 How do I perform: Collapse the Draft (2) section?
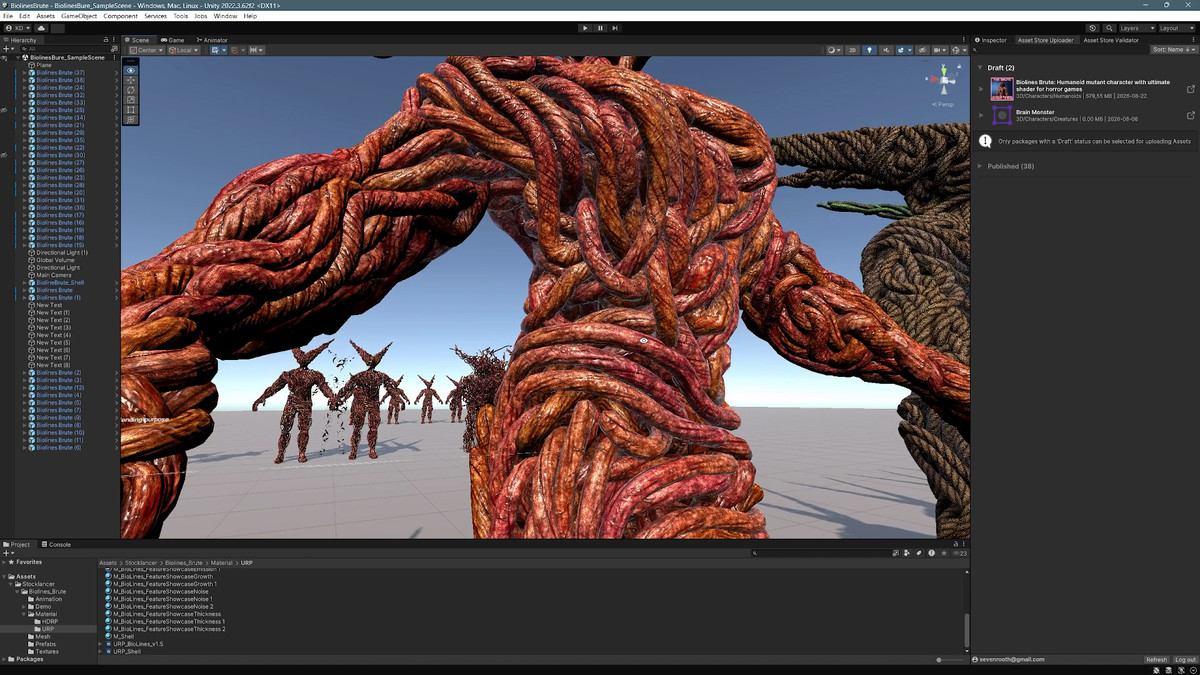point(980,68)
